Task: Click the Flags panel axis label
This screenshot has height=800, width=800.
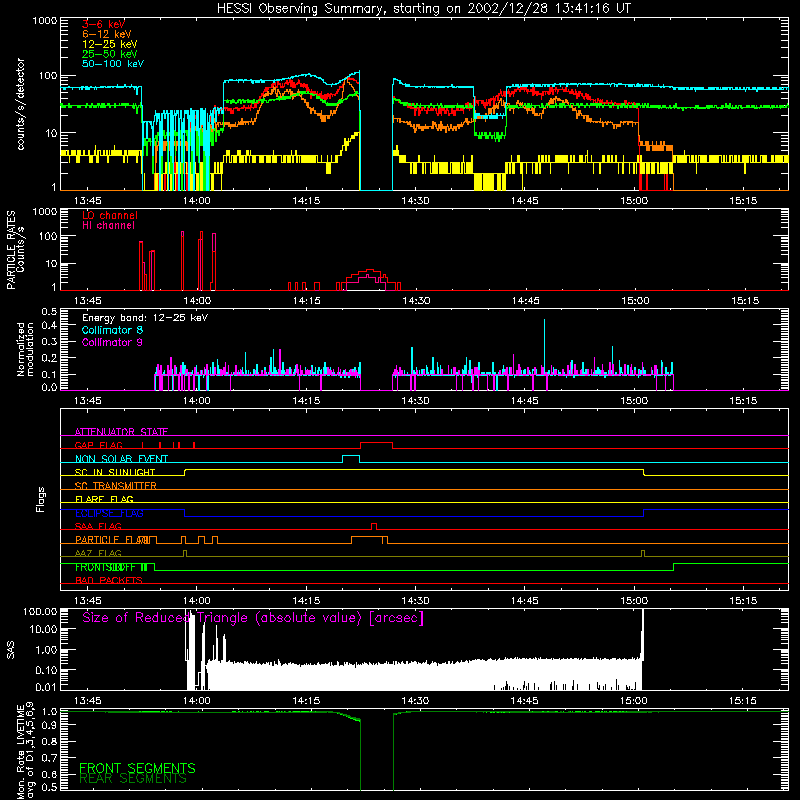Action: [41, 499]
